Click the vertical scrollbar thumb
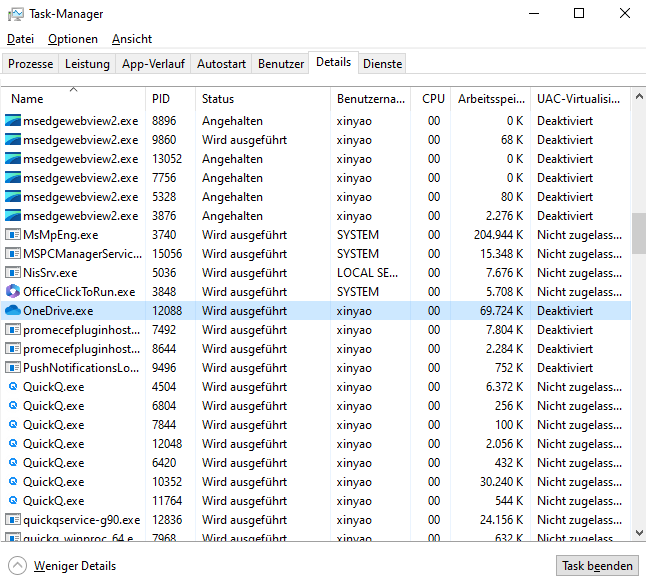Image resolution: width=646 pixels, height=588 pixels. tap(638, 233)
